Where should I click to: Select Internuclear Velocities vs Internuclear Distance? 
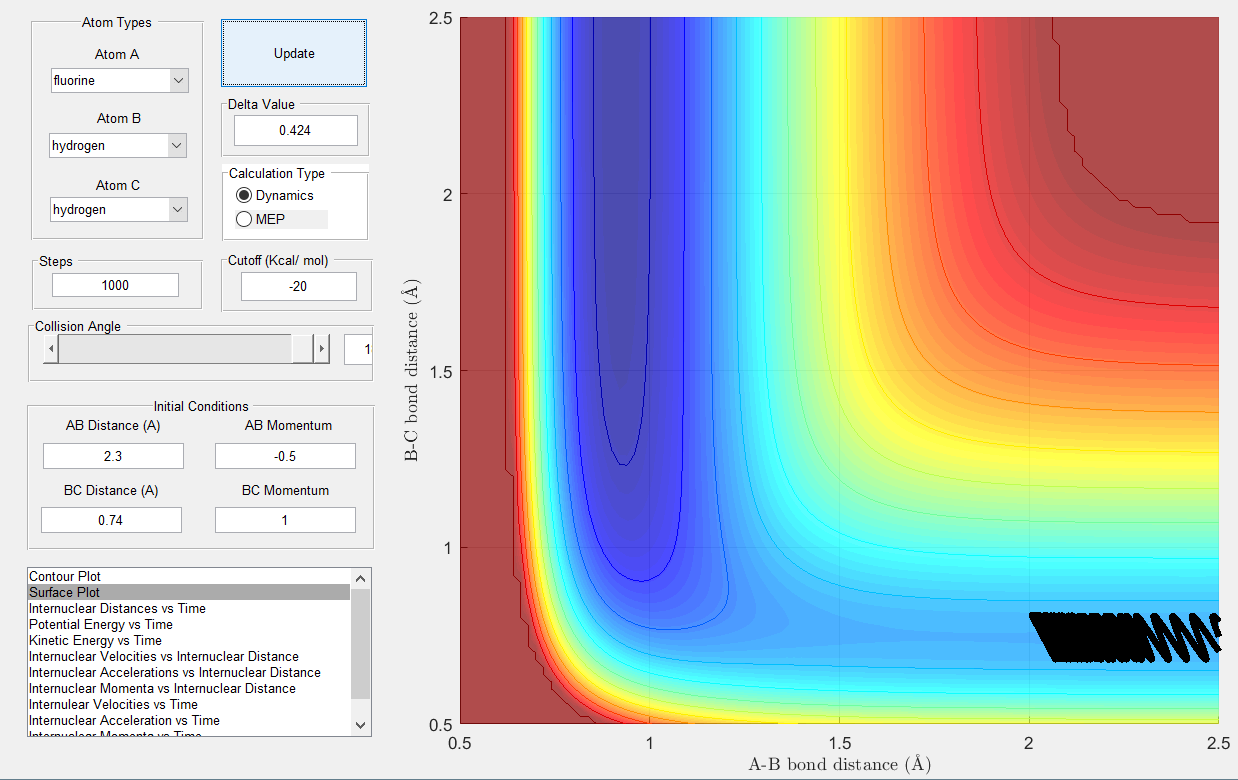click(189, 656)
